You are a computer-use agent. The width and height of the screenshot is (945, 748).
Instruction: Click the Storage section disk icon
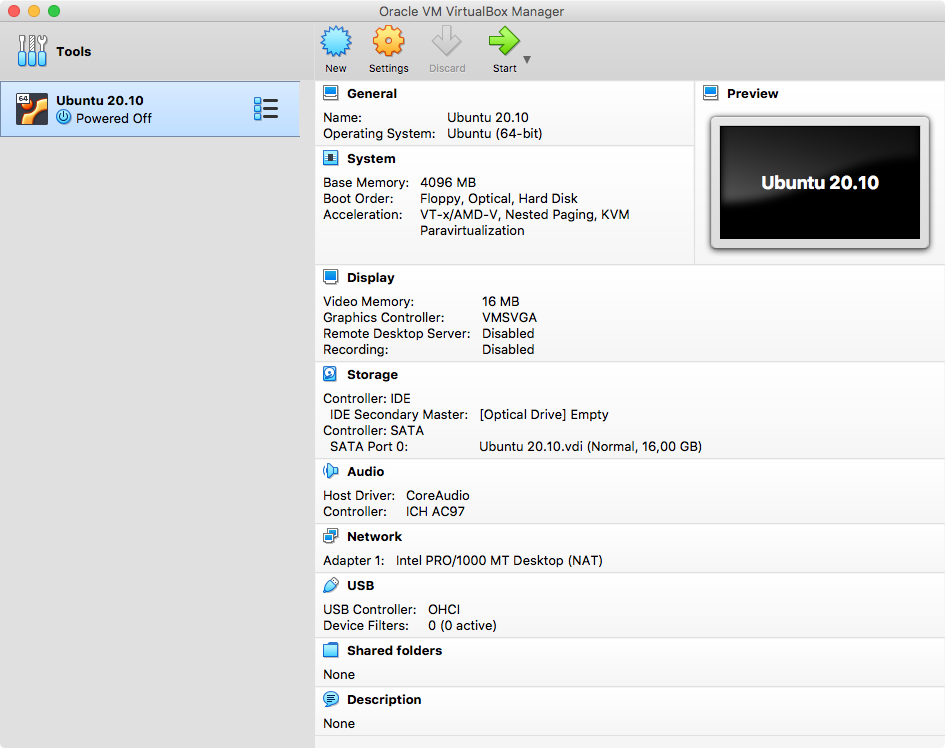331,374
